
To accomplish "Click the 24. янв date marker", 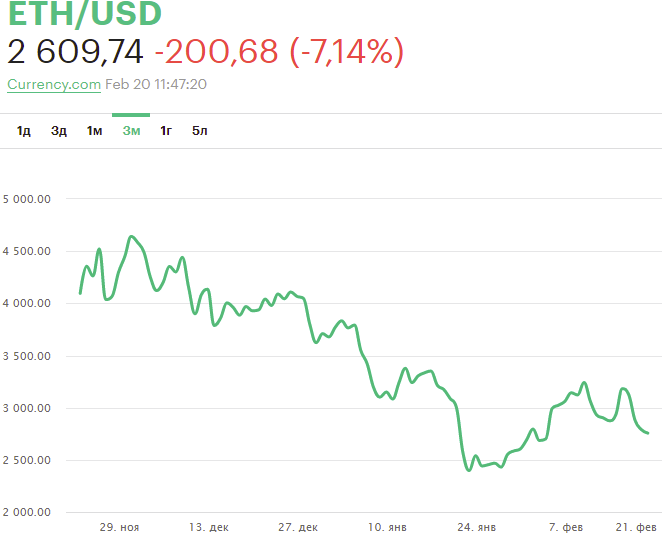I will (475, 526).
